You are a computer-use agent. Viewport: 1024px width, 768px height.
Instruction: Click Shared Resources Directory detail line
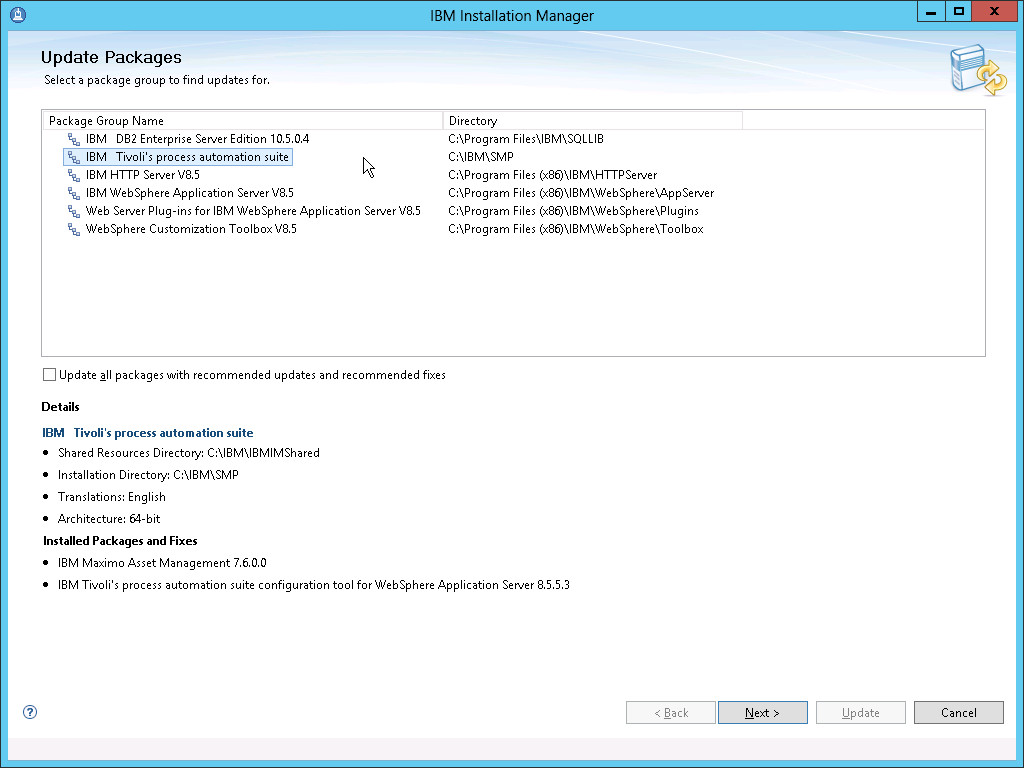point(189,453)
